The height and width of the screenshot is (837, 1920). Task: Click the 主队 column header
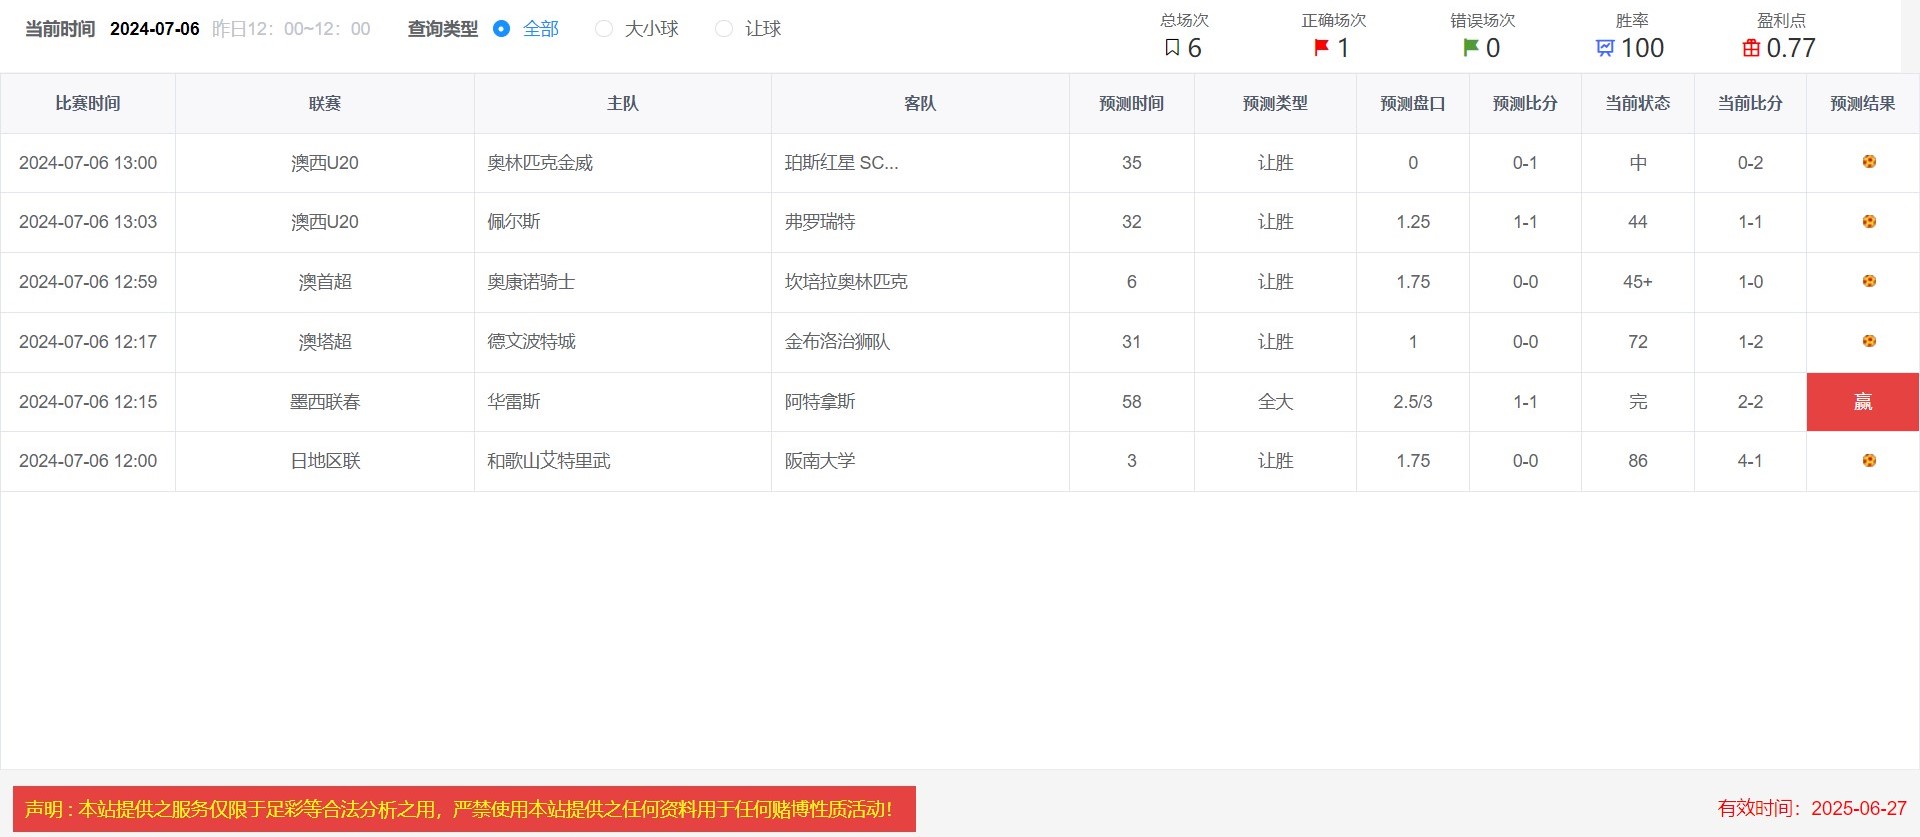623,103
